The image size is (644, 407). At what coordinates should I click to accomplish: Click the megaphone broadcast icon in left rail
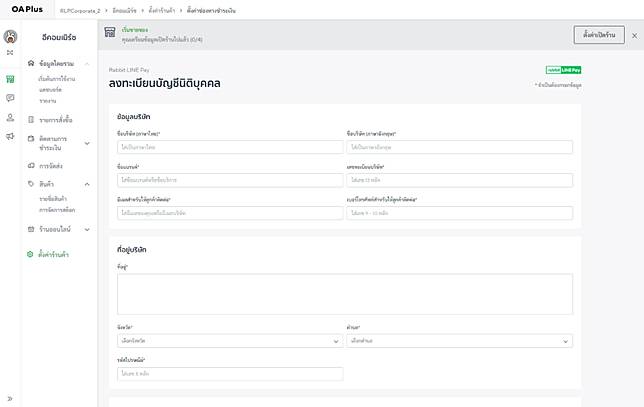(10, 136)
